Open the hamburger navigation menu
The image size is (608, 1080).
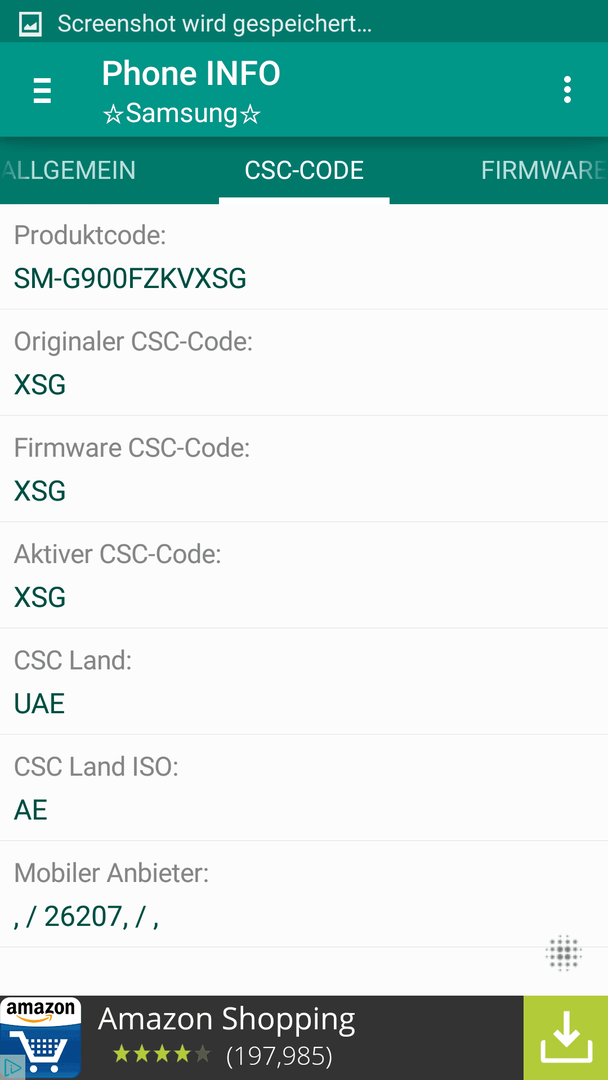click(43, 90)
